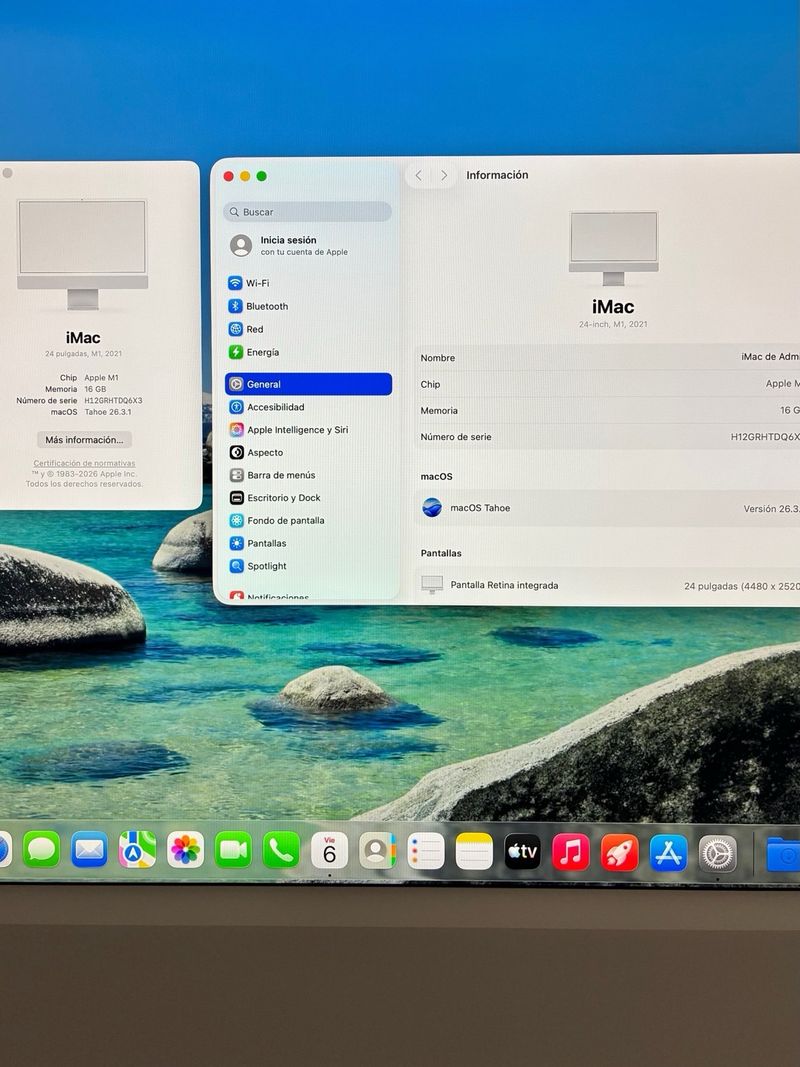Image resolution: width=800 pixels, height=1067 pixels.
Task: Click Más información button
Action: click(84, 440)
